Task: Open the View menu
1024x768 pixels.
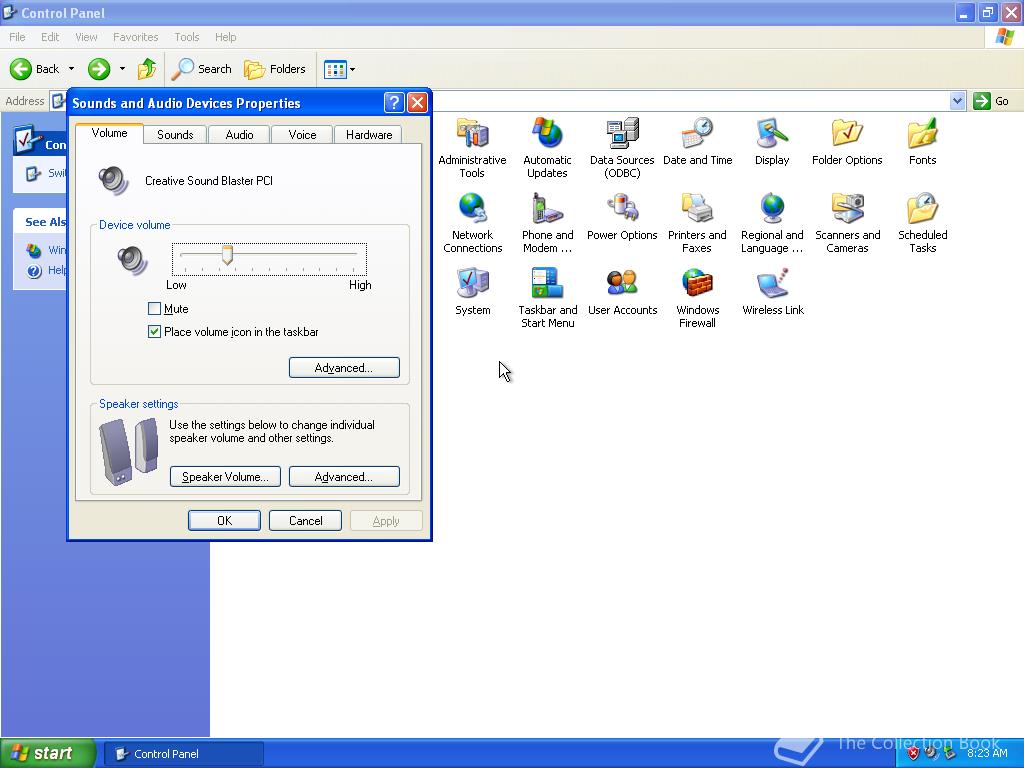Action: click(x=86, y=37)
